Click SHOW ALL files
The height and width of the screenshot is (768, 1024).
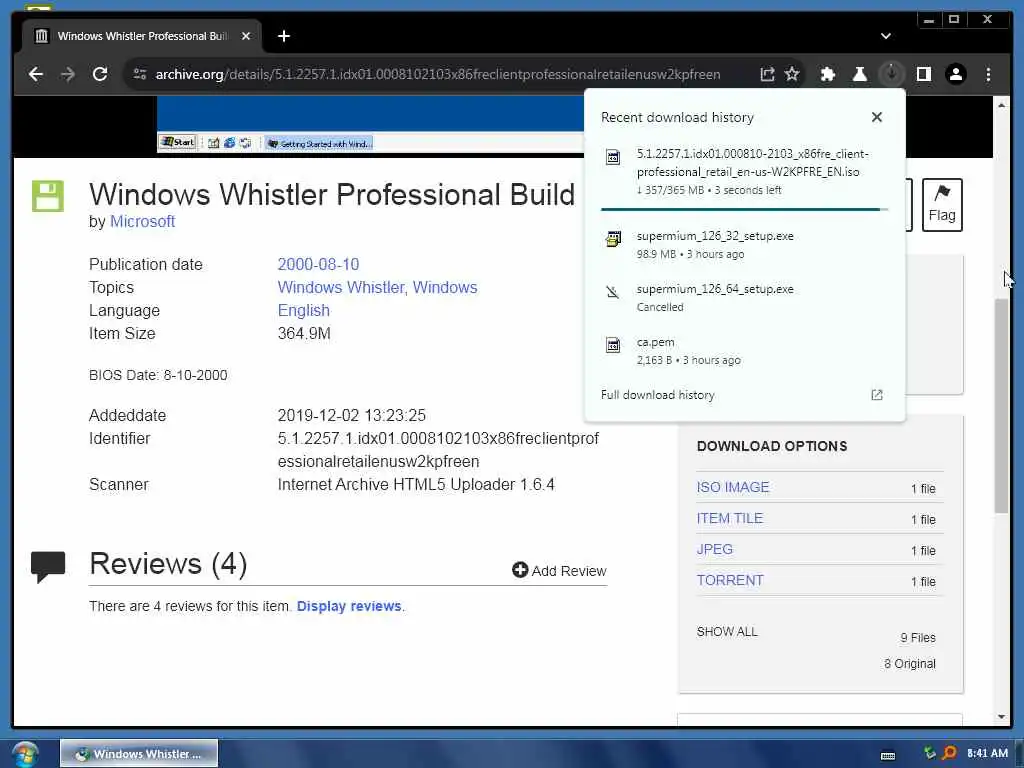tap(727, 632)
